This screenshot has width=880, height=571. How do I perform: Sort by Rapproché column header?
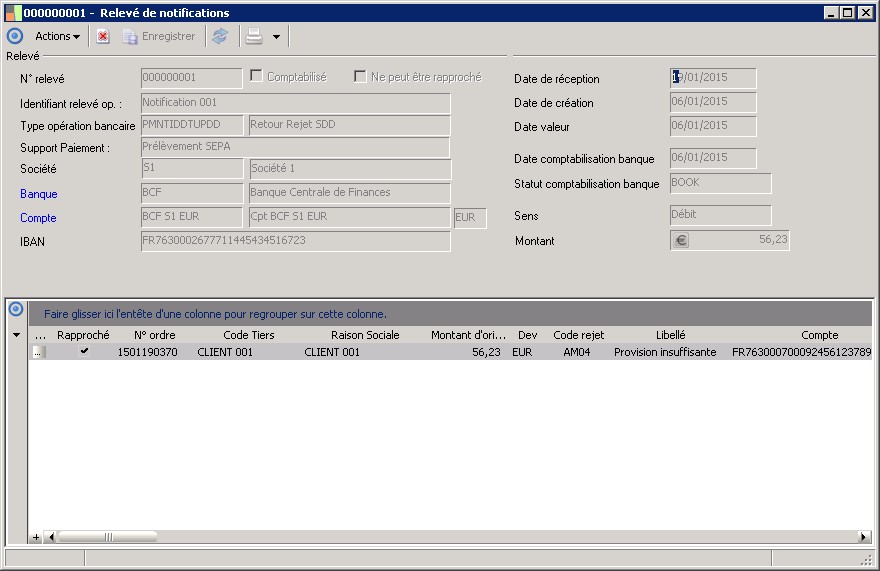pos(83,335)
